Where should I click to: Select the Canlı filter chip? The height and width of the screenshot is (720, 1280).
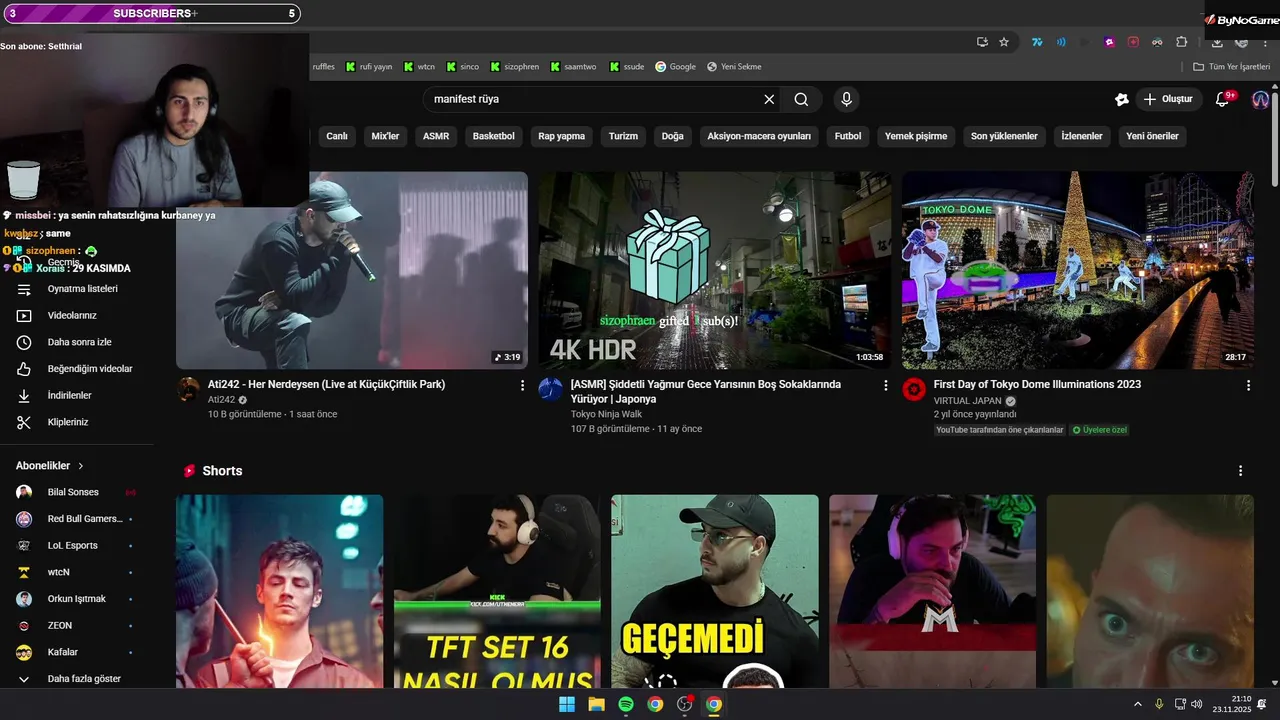pyautogui.click(x=337, y=136)
